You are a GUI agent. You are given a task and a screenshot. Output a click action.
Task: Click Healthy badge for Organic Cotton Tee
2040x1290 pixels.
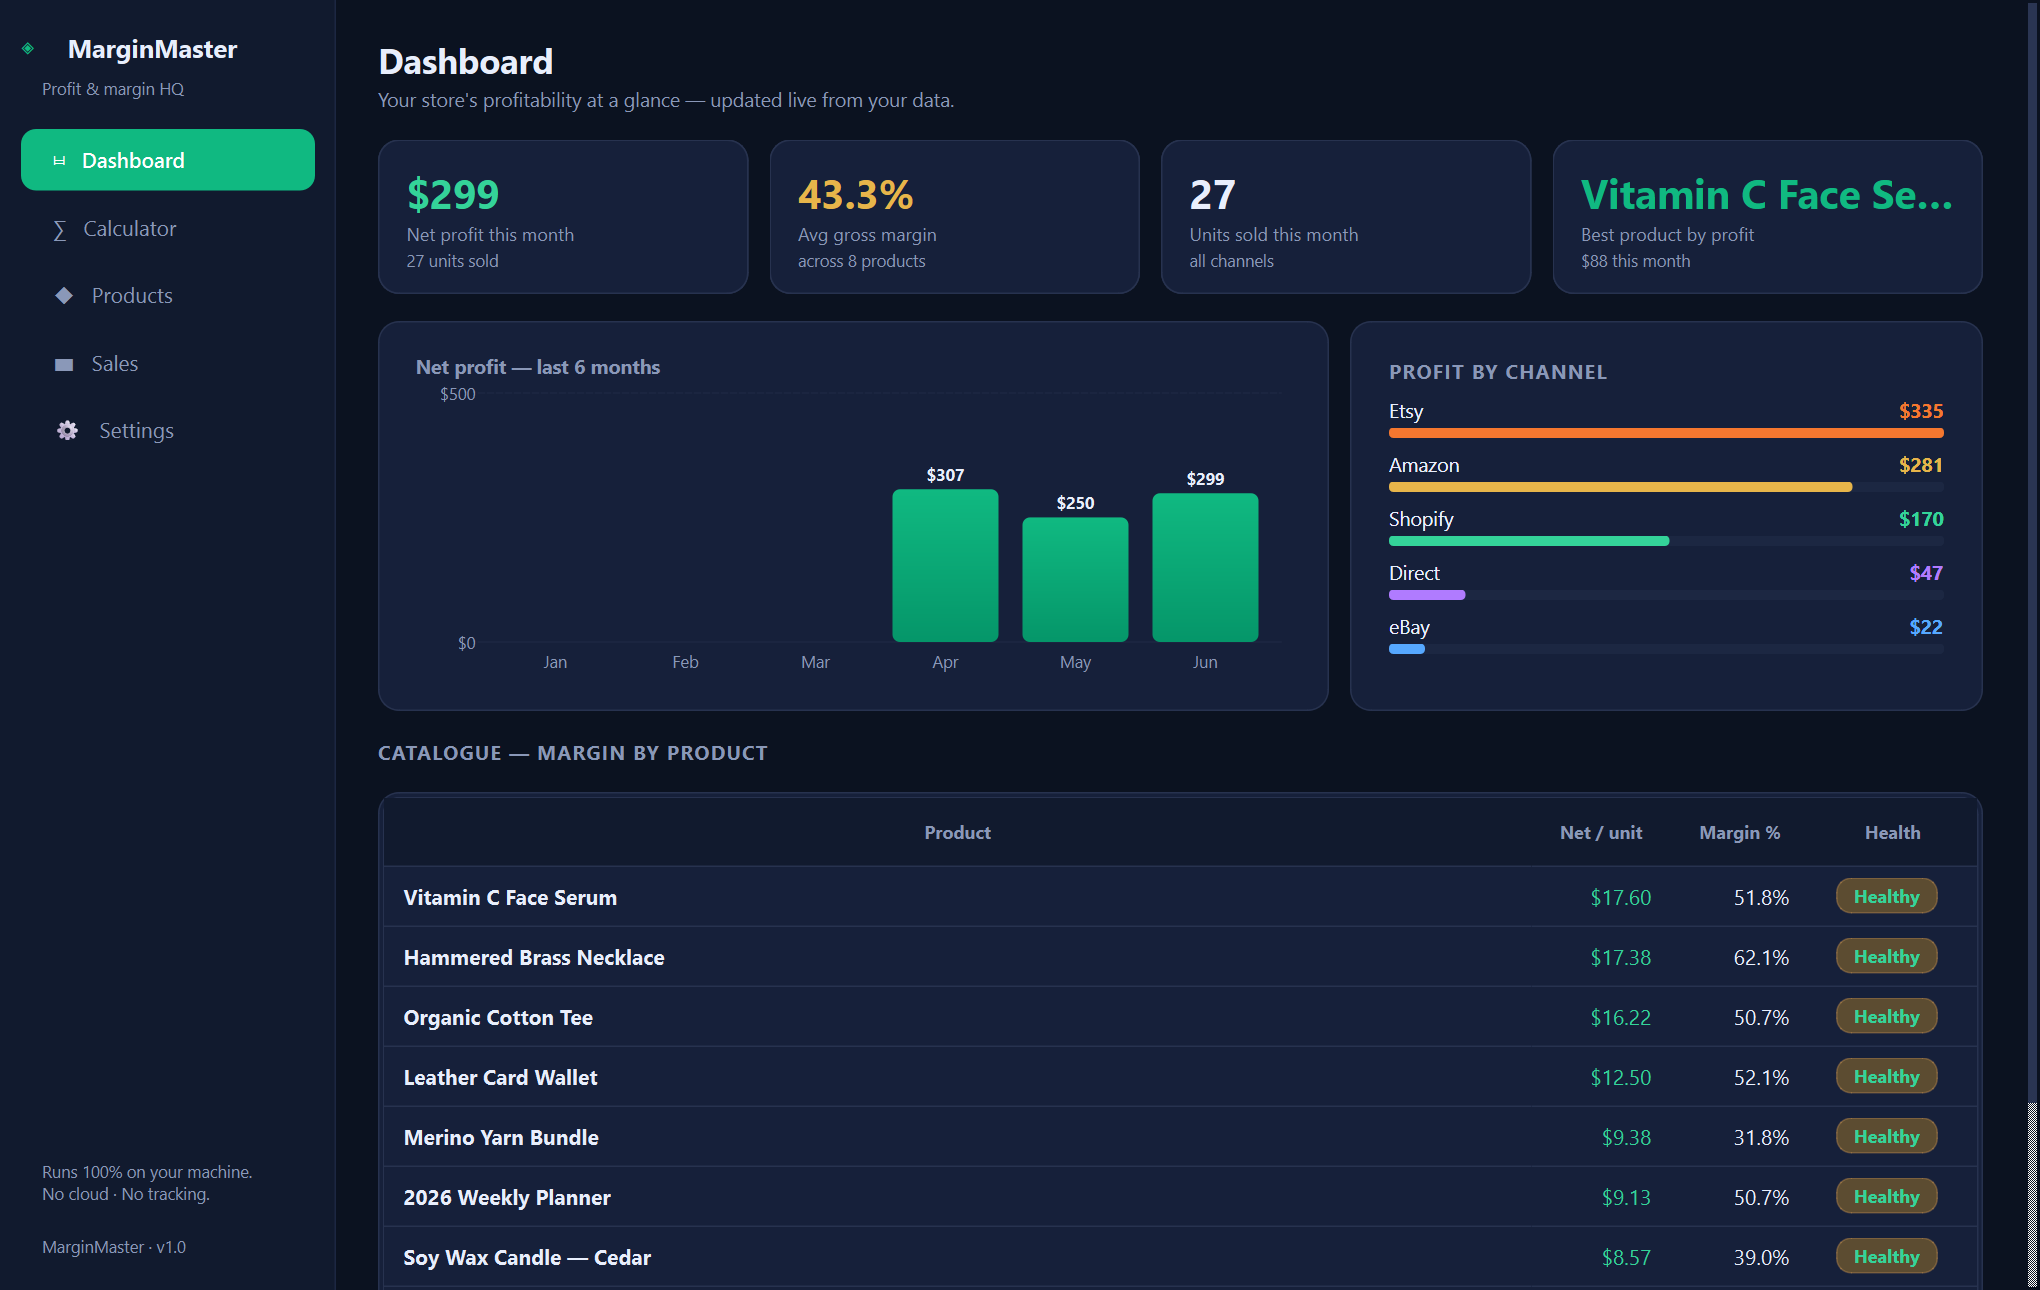(1886, 1016)
